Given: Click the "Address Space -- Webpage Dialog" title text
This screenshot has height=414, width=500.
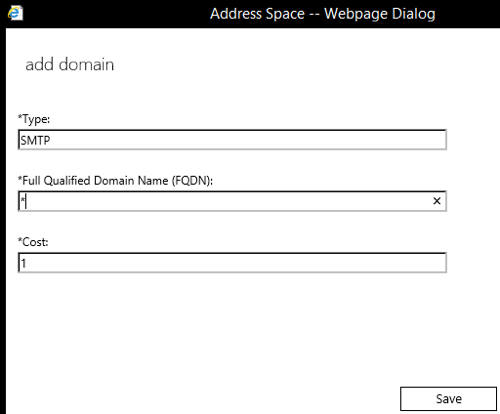Looking at the screenshot, I should point(323,14).
